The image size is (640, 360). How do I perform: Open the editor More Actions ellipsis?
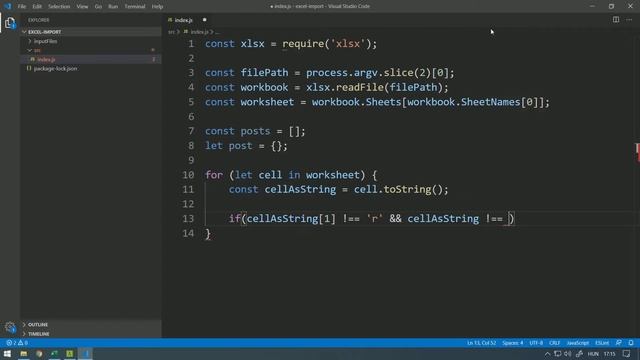[x=629, y=20]
